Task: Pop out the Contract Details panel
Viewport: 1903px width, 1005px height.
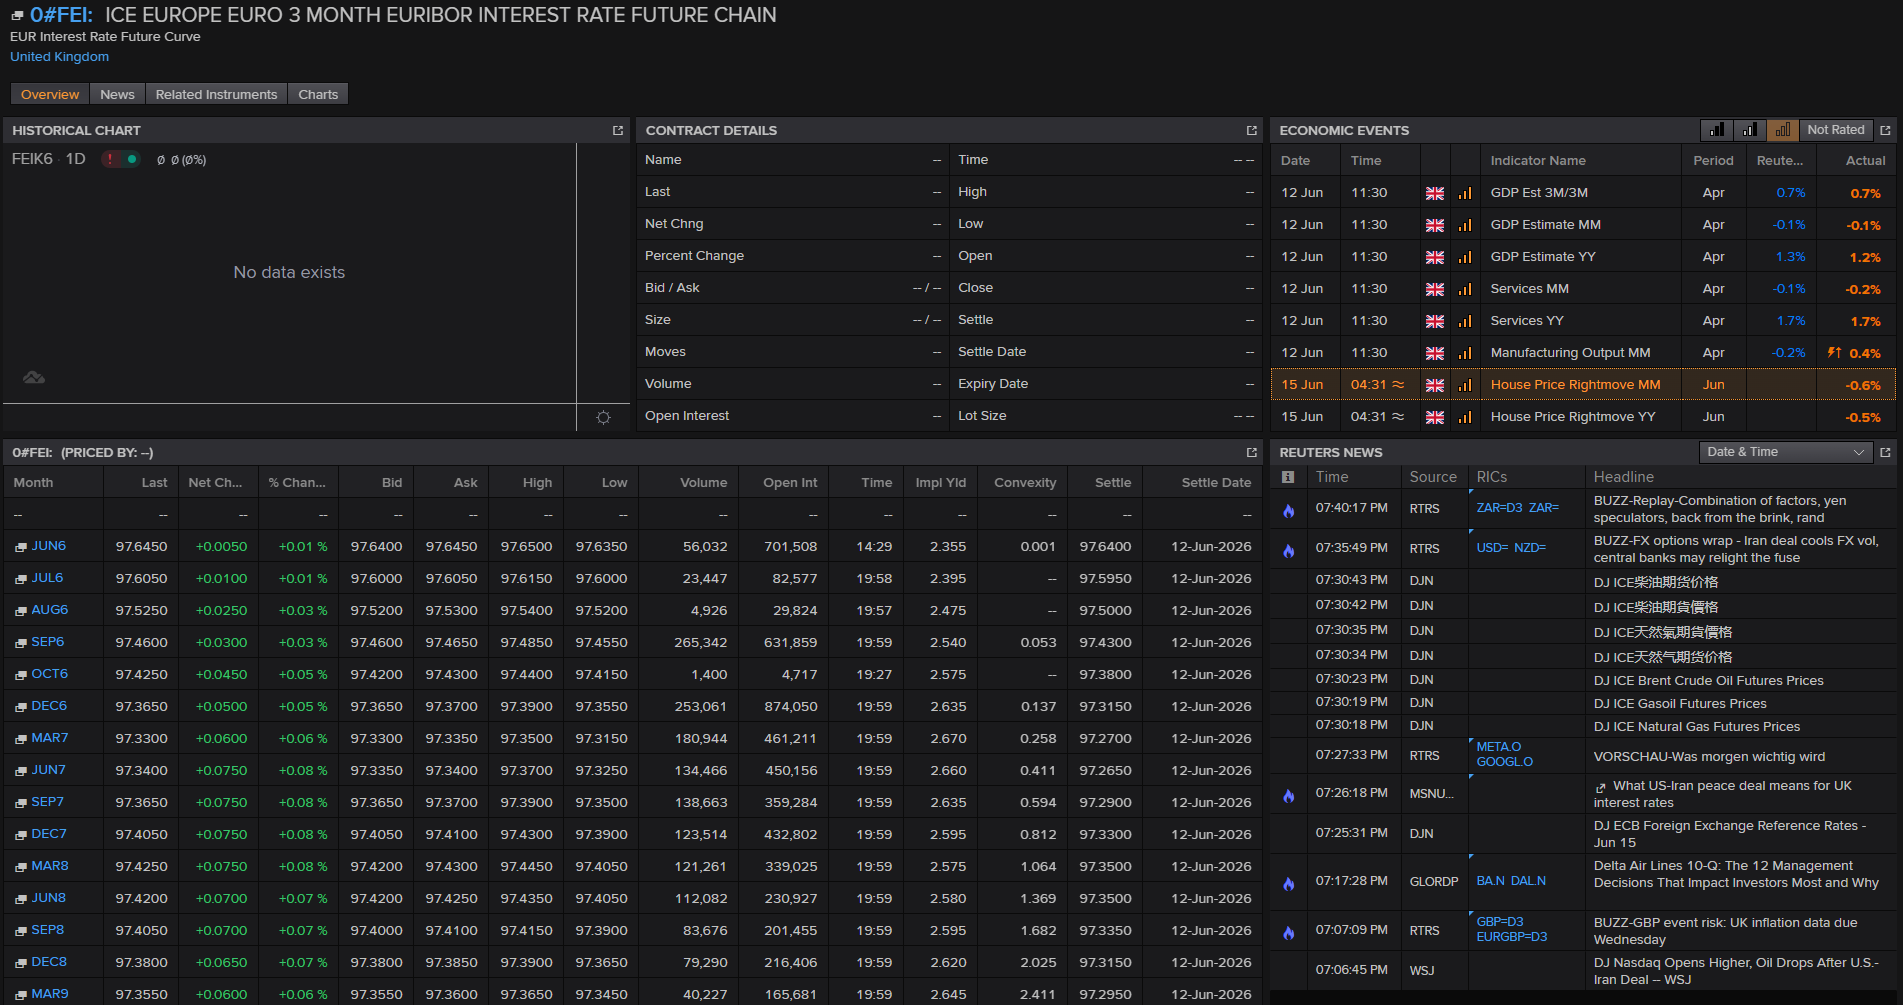Action: click(1251, 131)
